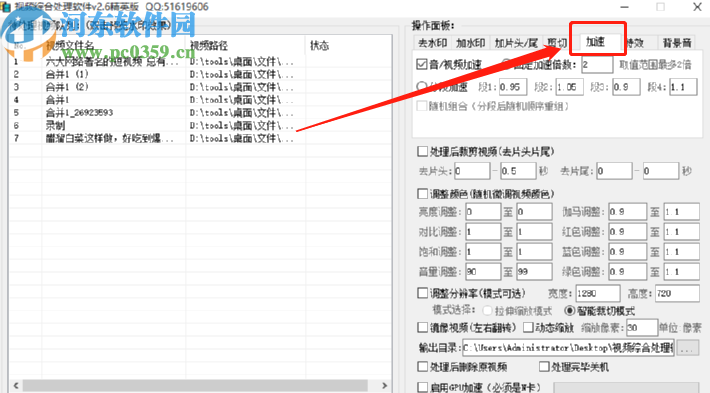
Task: Select the video row 录制
Action: (x=200, y=125)
